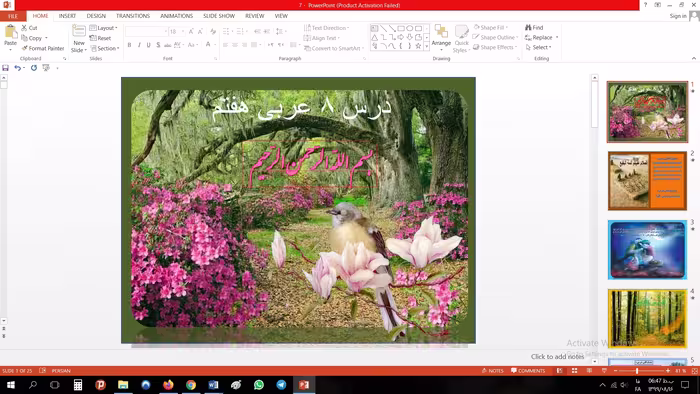
Task: Switch to the SLIDE SHOW tab
Action: (x=219, y=16)
